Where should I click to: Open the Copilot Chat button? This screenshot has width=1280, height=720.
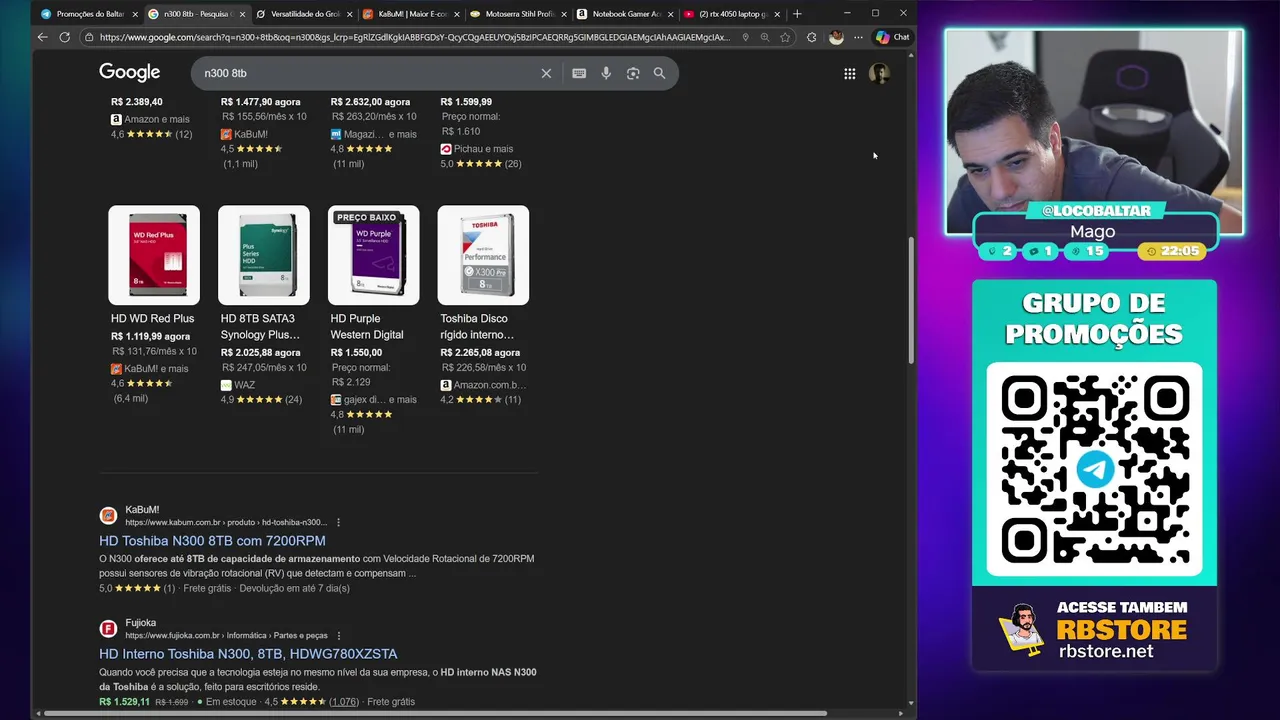click(x=892, y=37)
